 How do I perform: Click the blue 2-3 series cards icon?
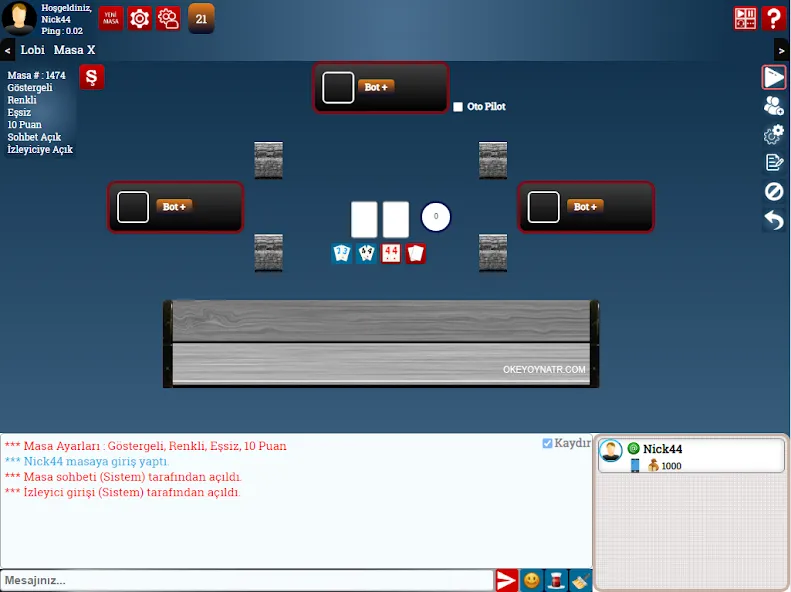point(342,253)
